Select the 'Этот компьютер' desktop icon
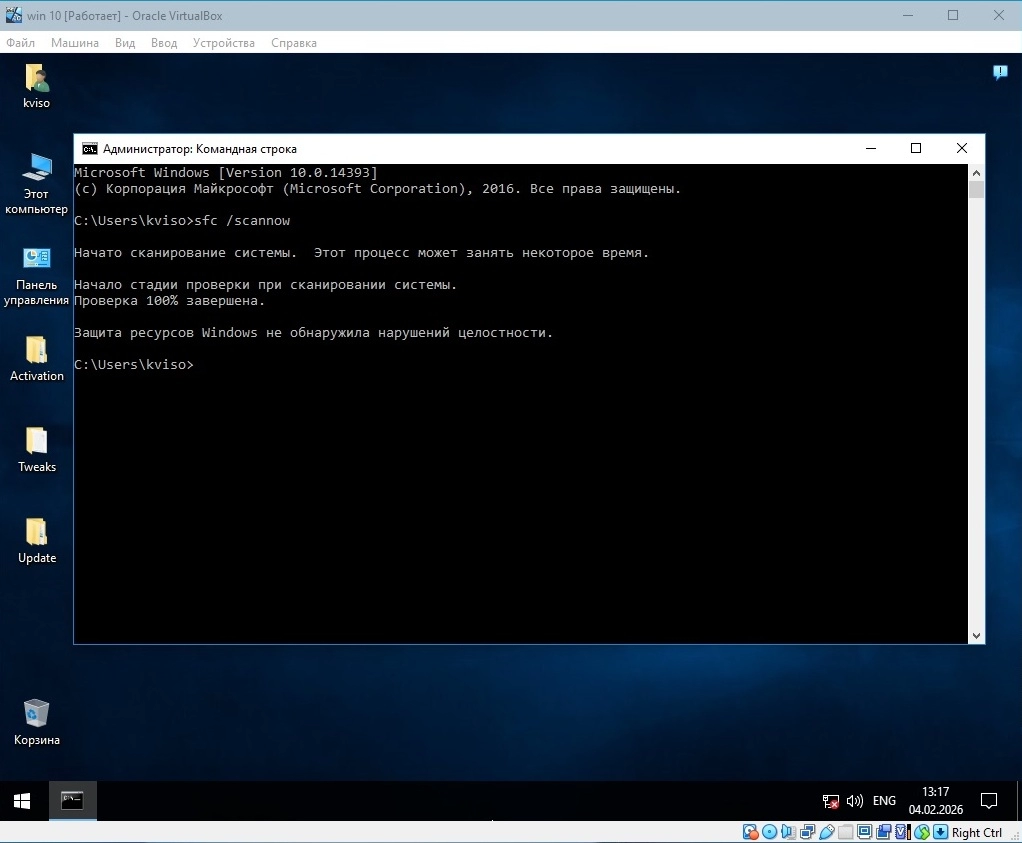This screenshot has width=1022, height=843. coord(36,183)
